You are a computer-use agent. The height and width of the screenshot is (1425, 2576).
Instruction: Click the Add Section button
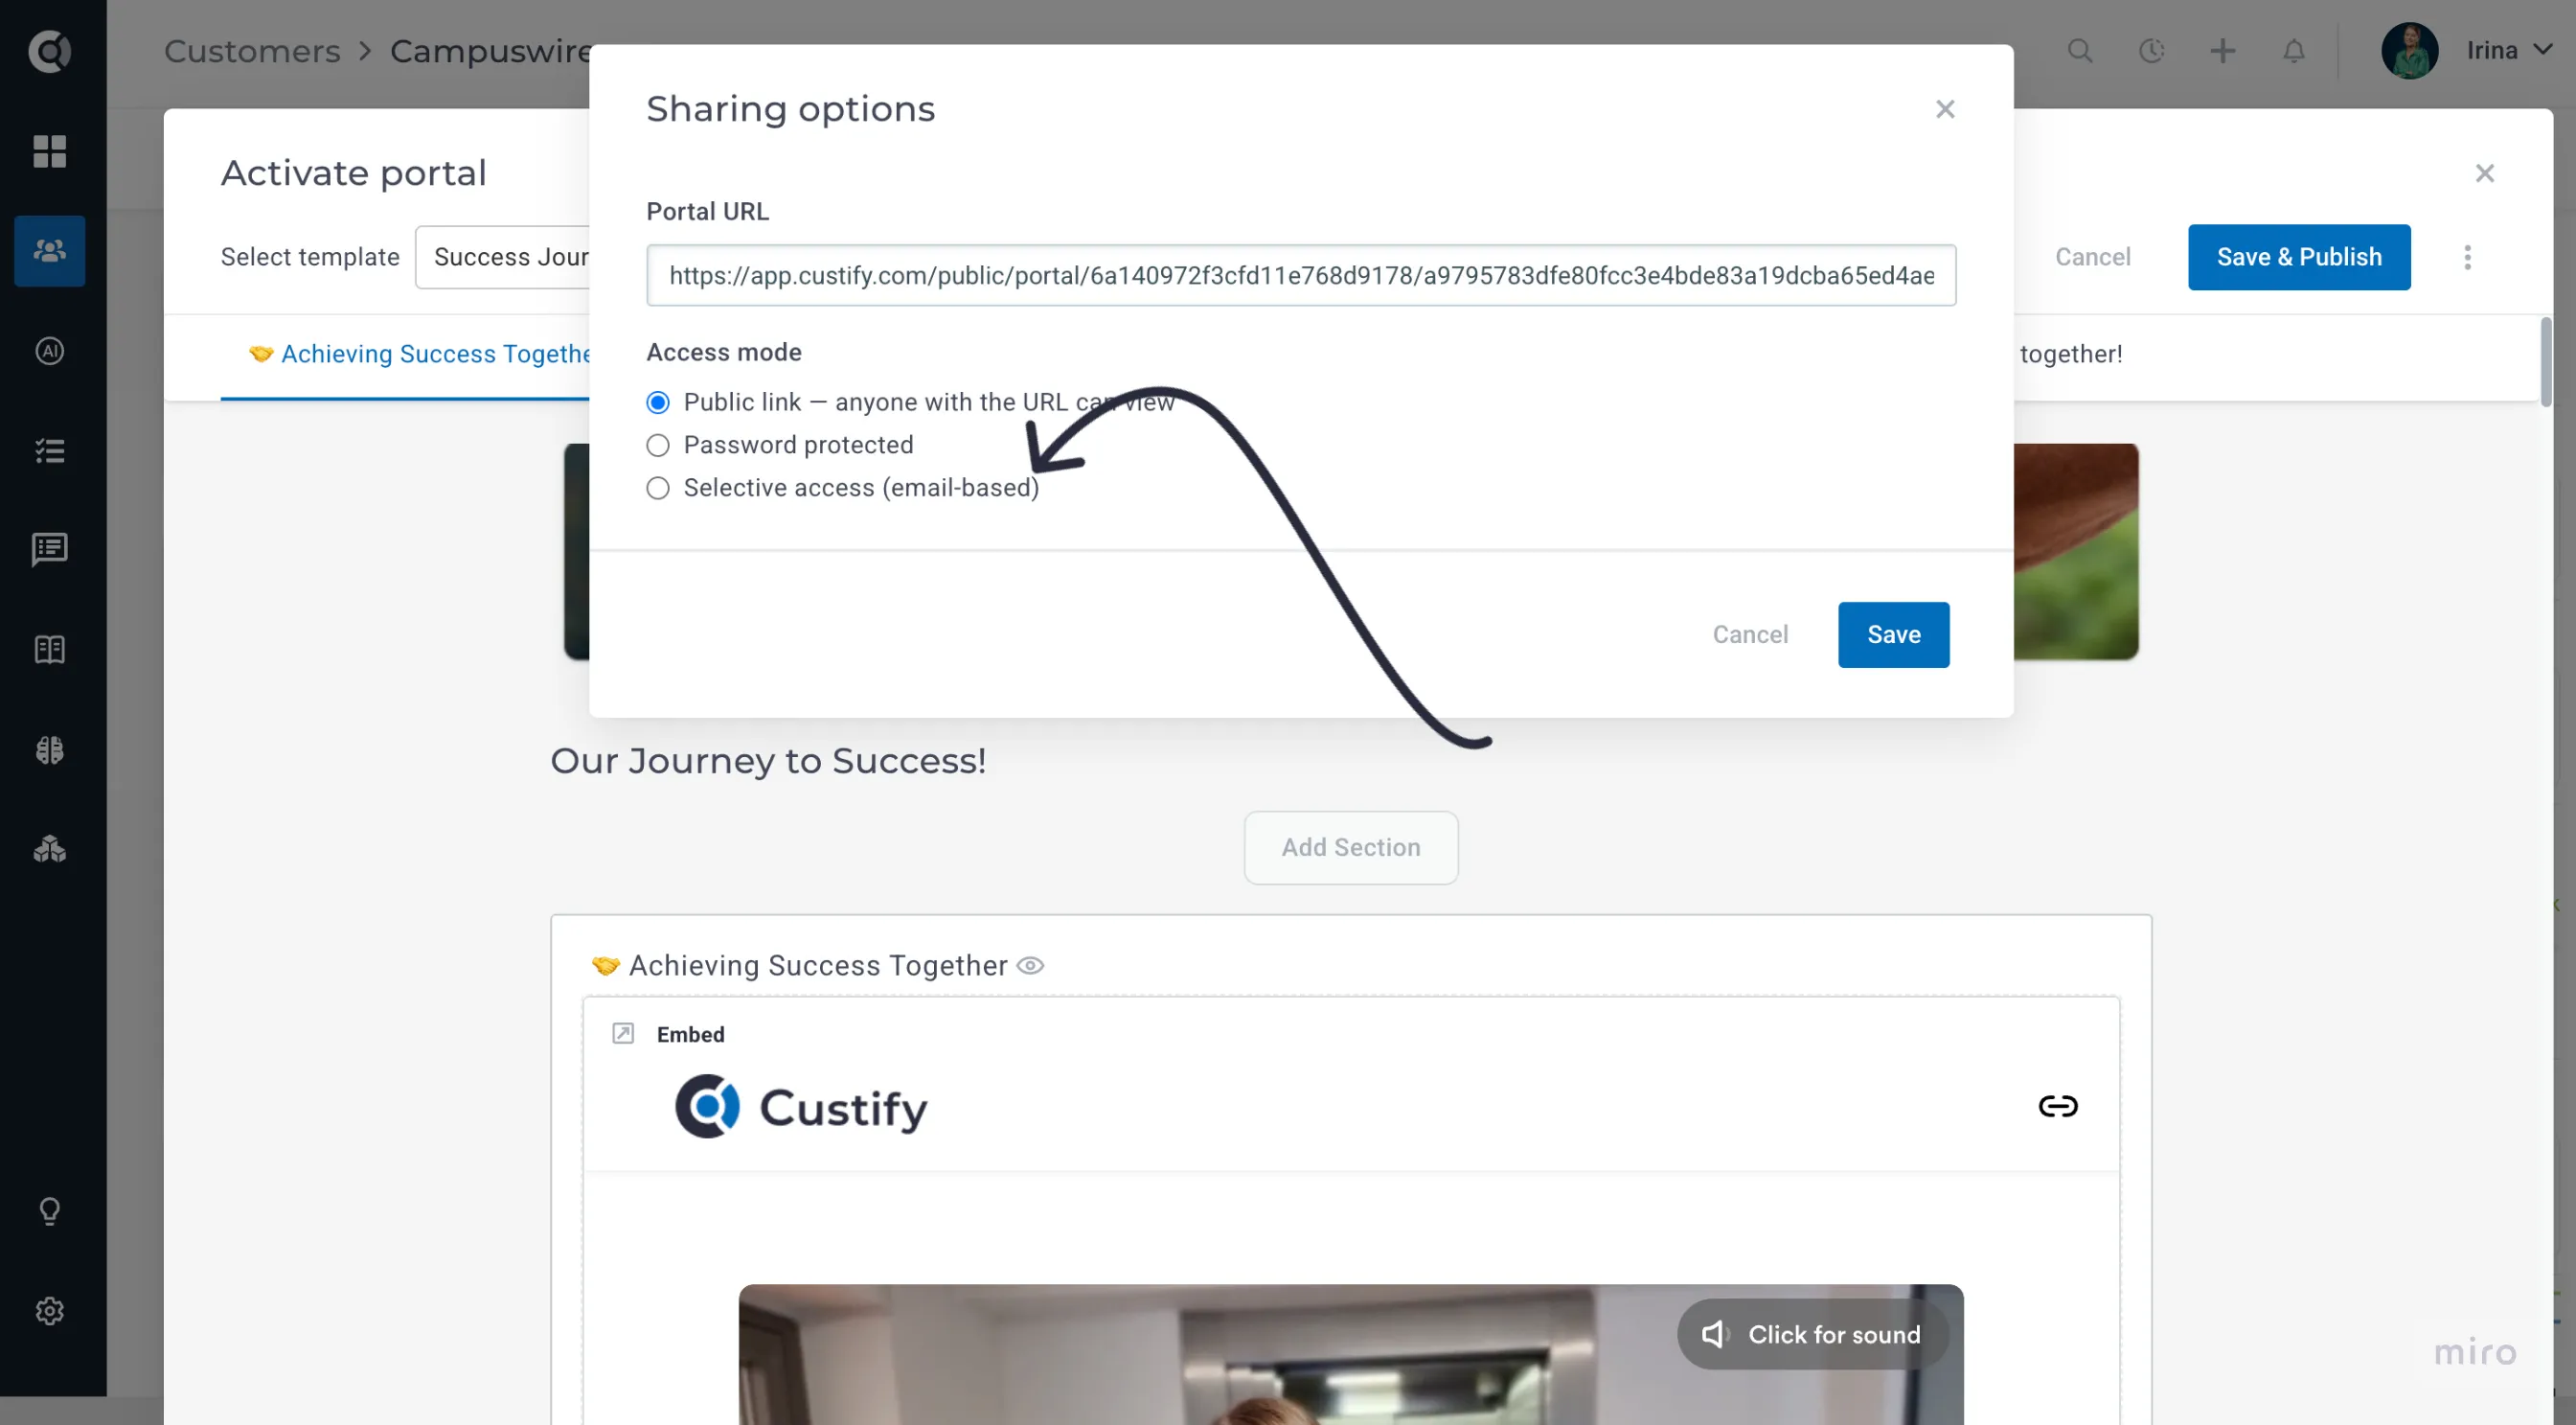[1351, 847]
